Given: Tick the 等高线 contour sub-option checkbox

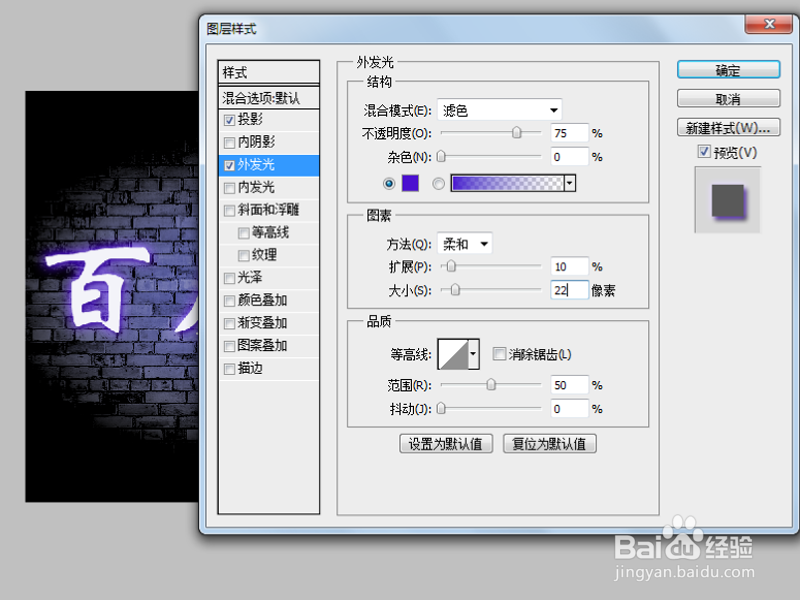Looking at the screenshot, I should point(244,233).
